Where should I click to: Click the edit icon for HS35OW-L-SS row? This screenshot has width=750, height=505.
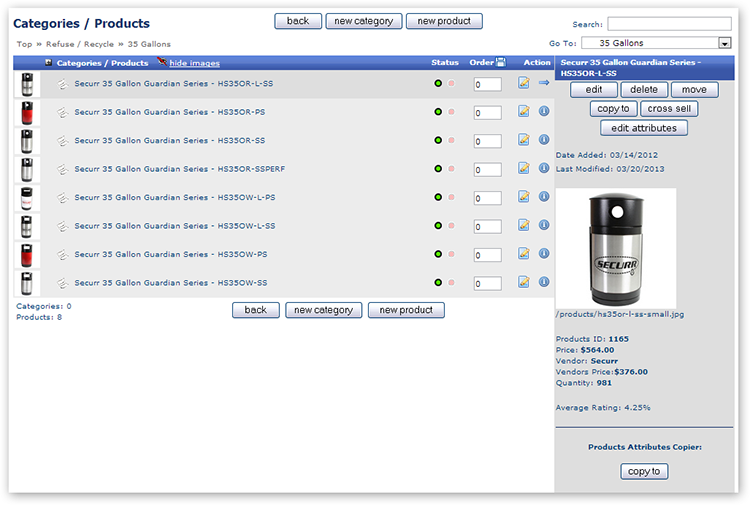[524, 225]
